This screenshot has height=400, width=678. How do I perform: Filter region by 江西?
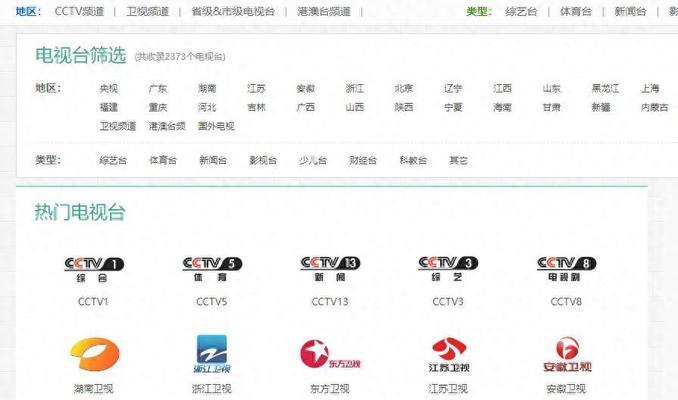coord(502,88)
